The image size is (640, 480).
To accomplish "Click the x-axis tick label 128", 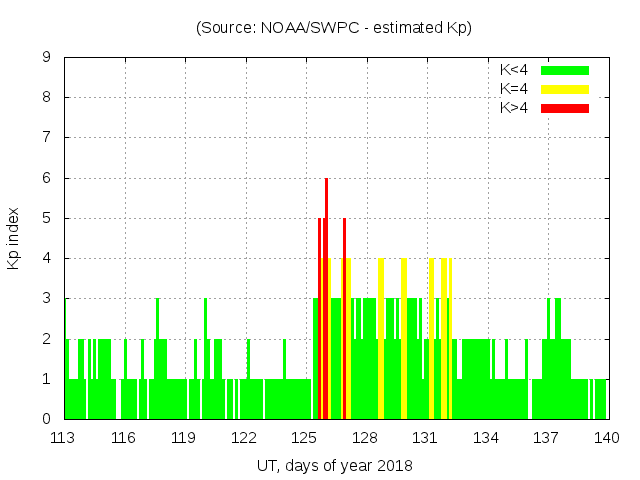I will tap(365, 438).
